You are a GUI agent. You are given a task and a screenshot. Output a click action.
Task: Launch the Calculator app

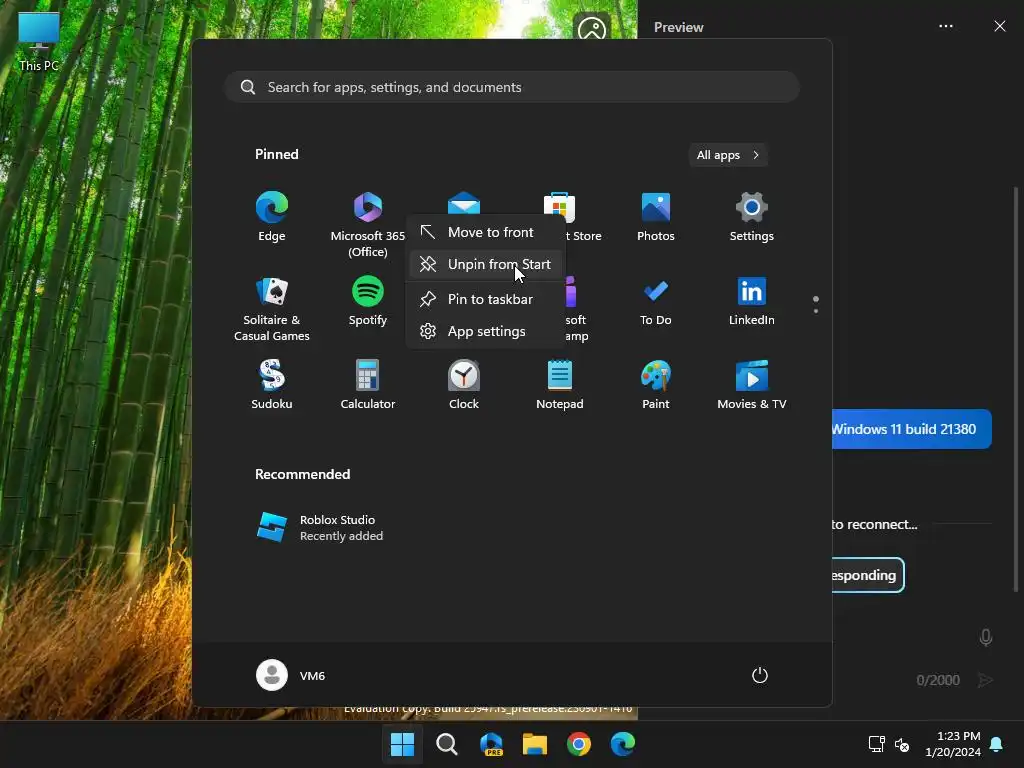(368, 385)
